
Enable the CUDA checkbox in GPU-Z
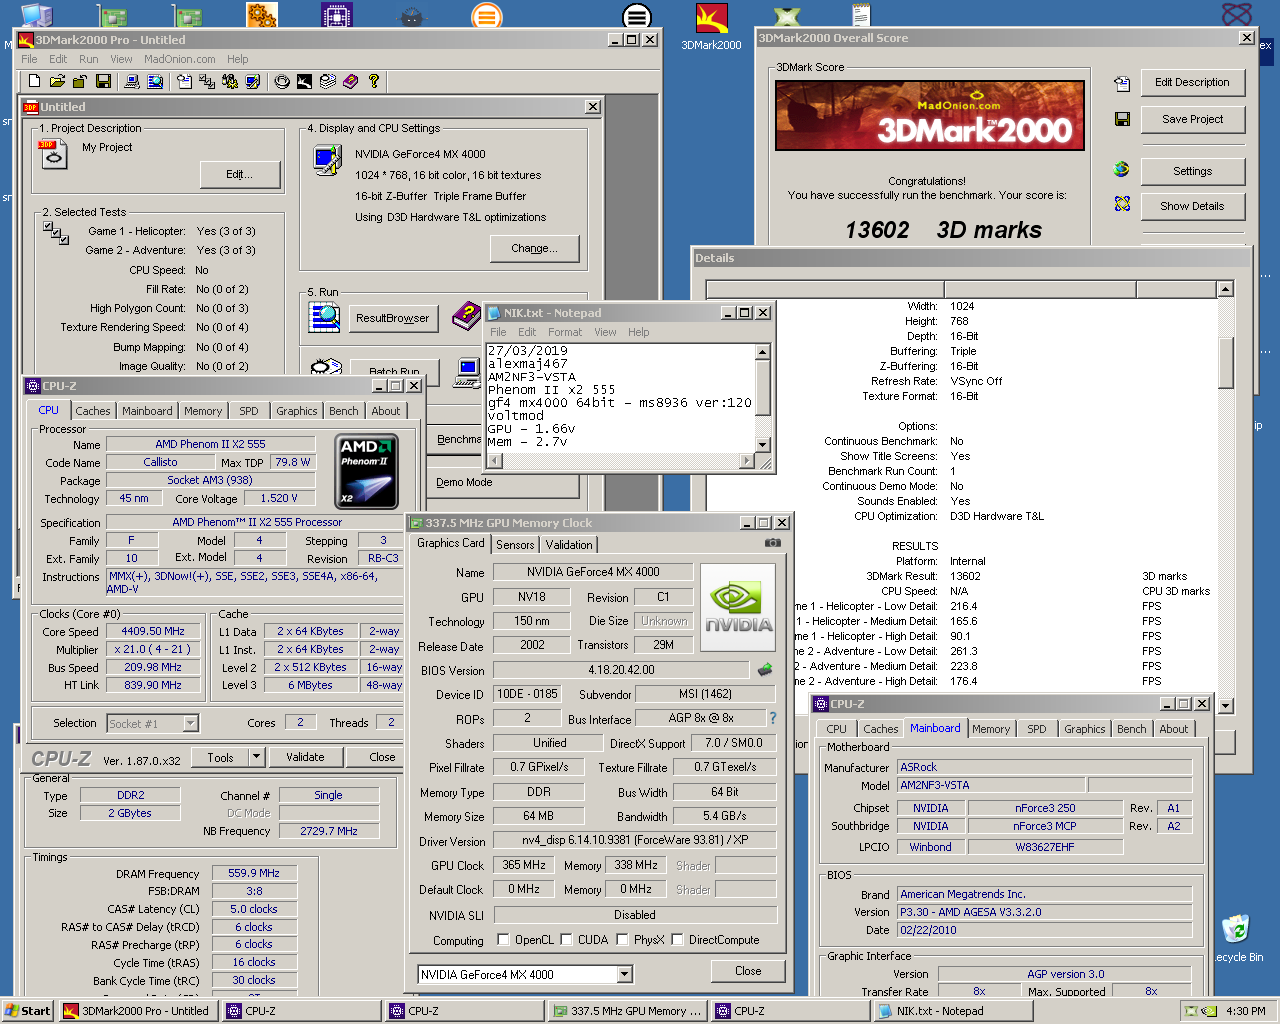click(567, 939)
